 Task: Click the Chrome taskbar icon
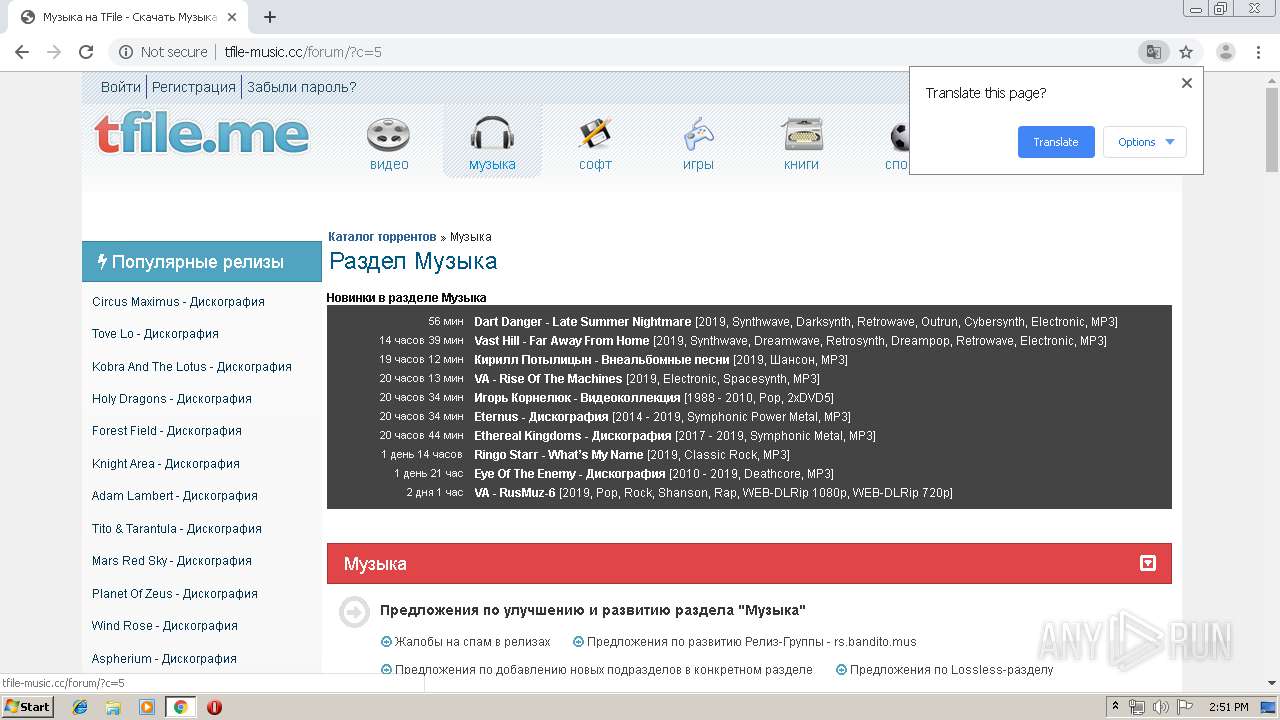pos(180,707)
